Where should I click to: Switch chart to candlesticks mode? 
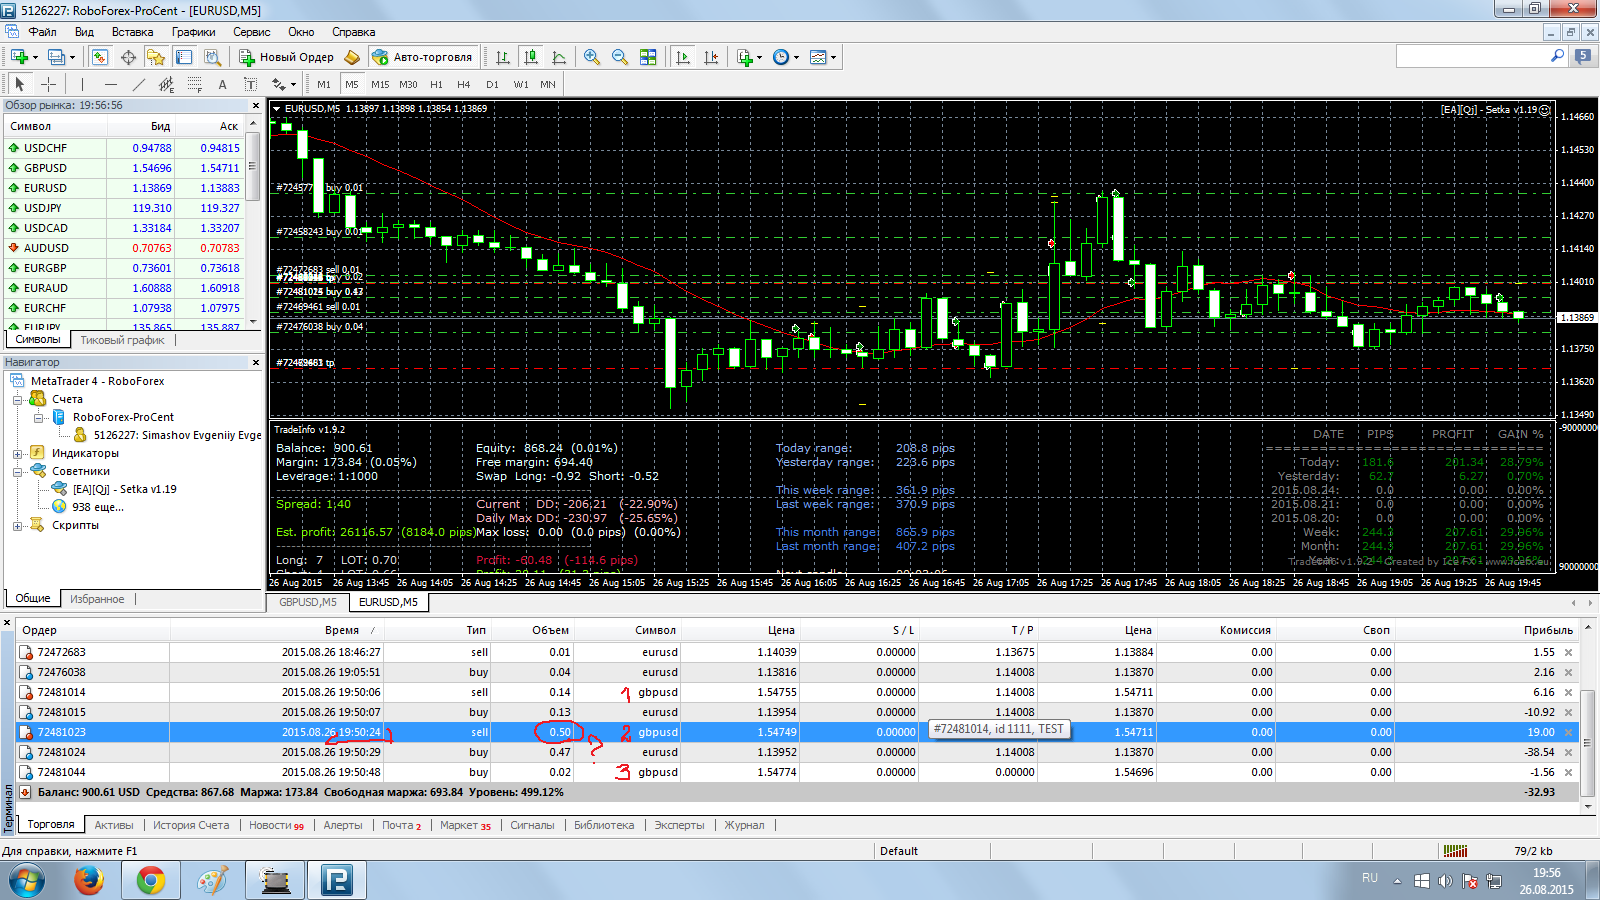[531, 57]
